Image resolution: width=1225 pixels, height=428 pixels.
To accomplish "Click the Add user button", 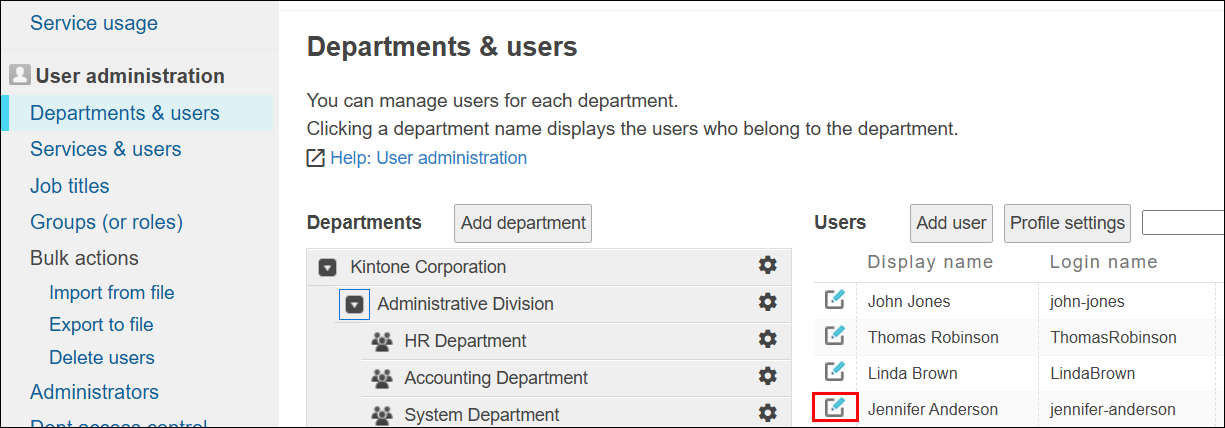I will click(951, 223).
